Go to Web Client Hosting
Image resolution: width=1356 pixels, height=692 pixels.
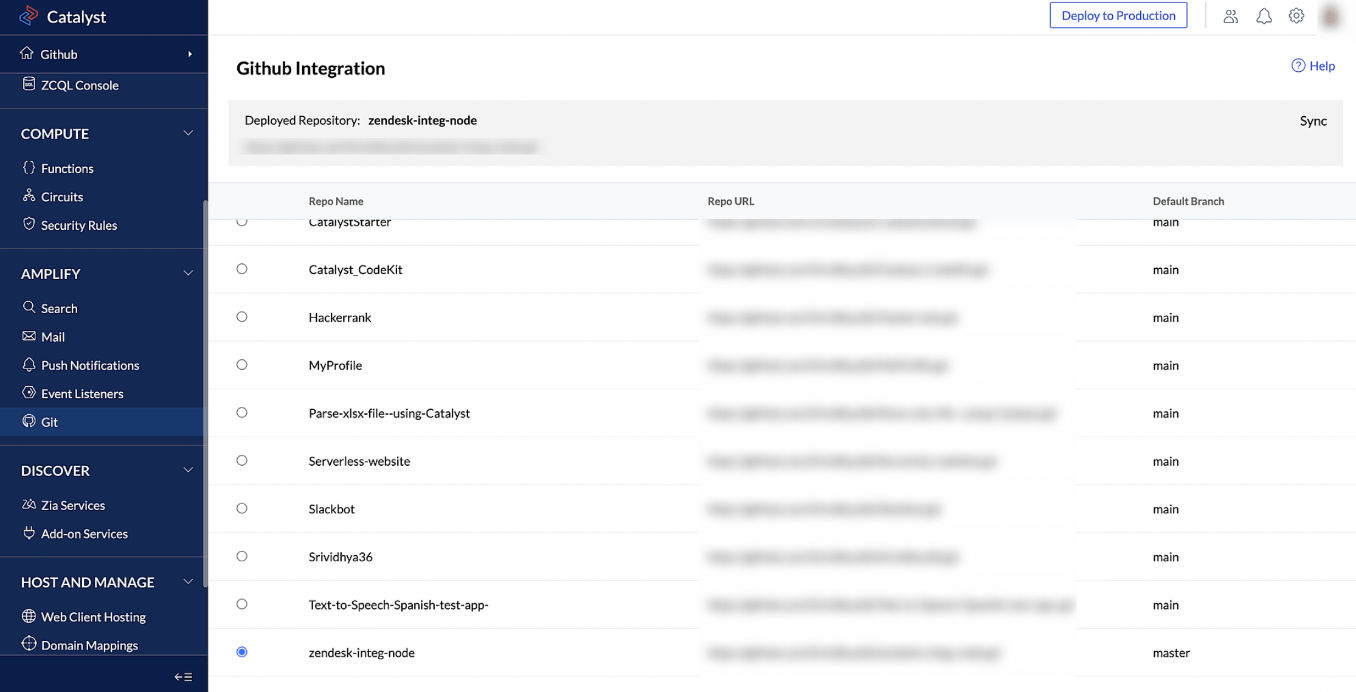pos(92,617)
